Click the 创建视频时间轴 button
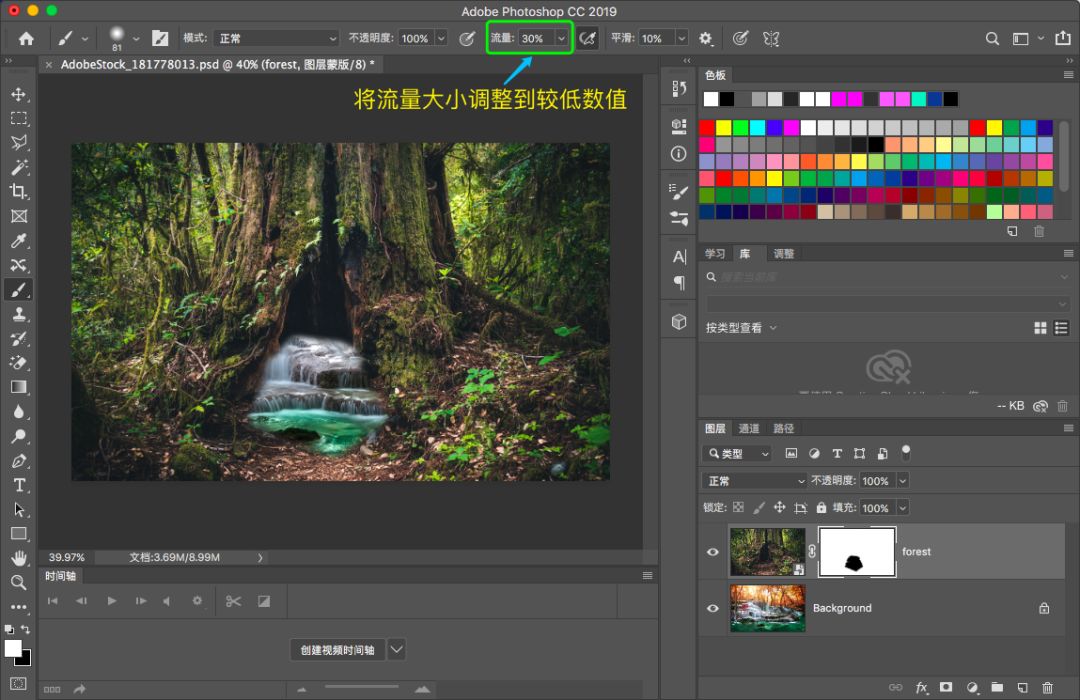The width and height of the screenshot is (1080, 700). pyautogui.click(x=337, y=650)
